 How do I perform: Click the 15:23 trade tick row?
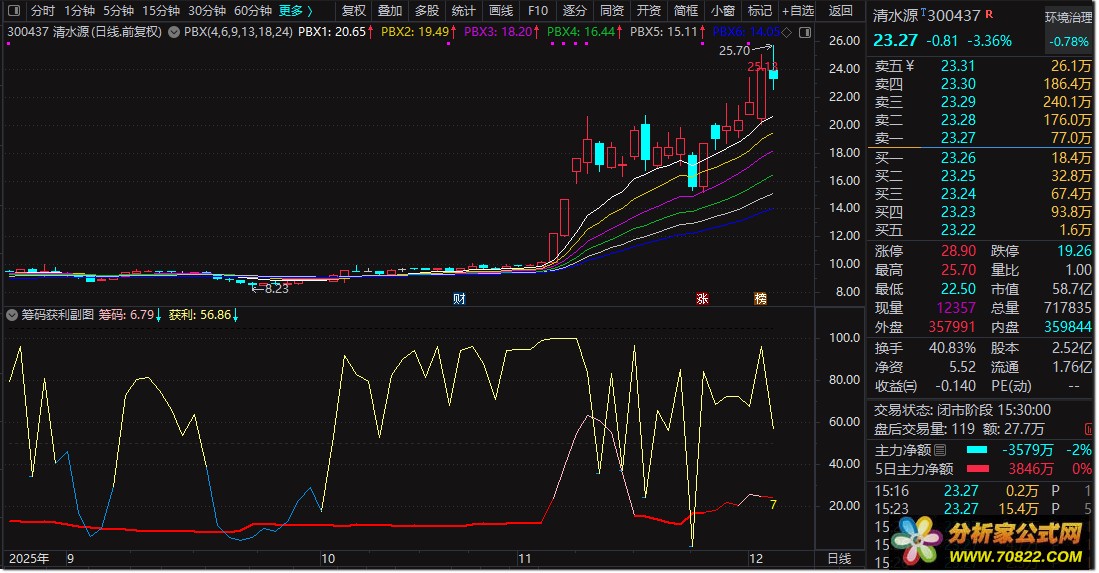(x=982, y=509)
